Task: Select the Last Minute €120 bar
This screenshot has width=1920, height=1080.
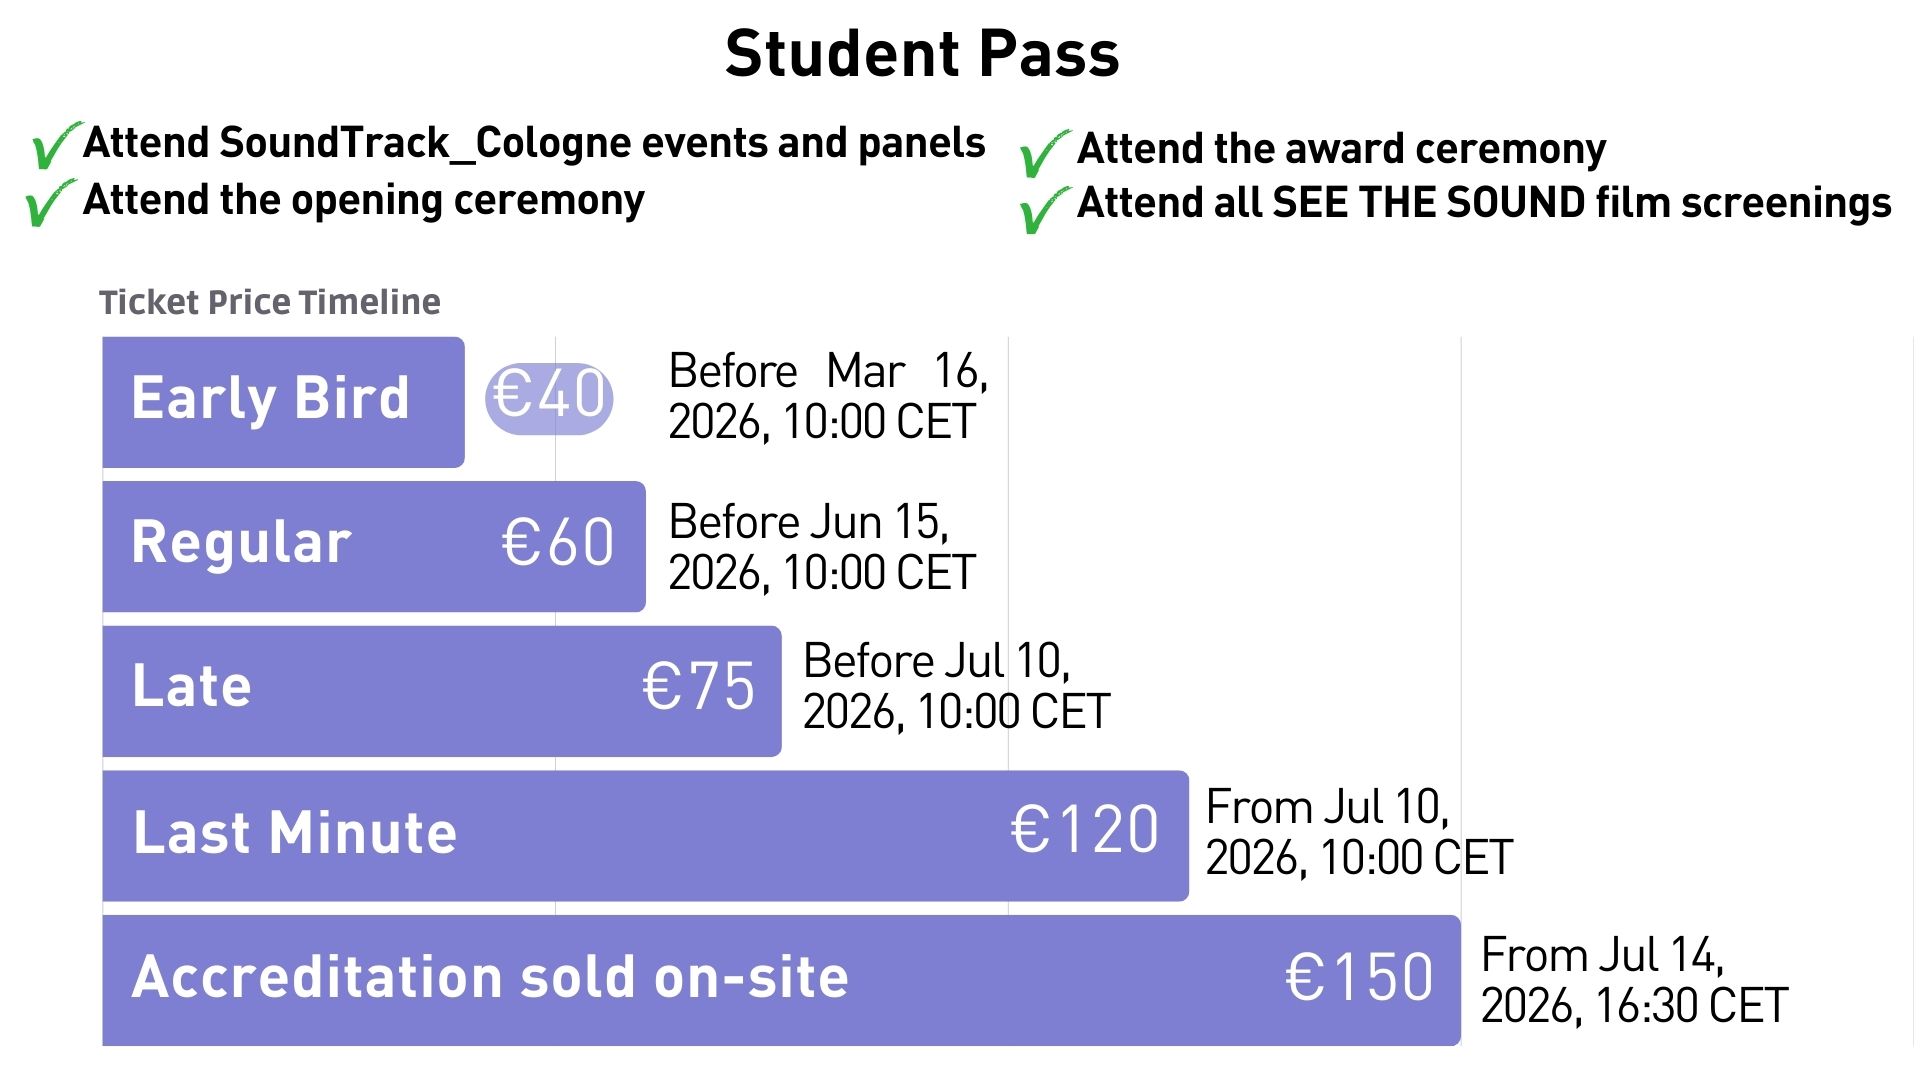Action: click(645, 835)
